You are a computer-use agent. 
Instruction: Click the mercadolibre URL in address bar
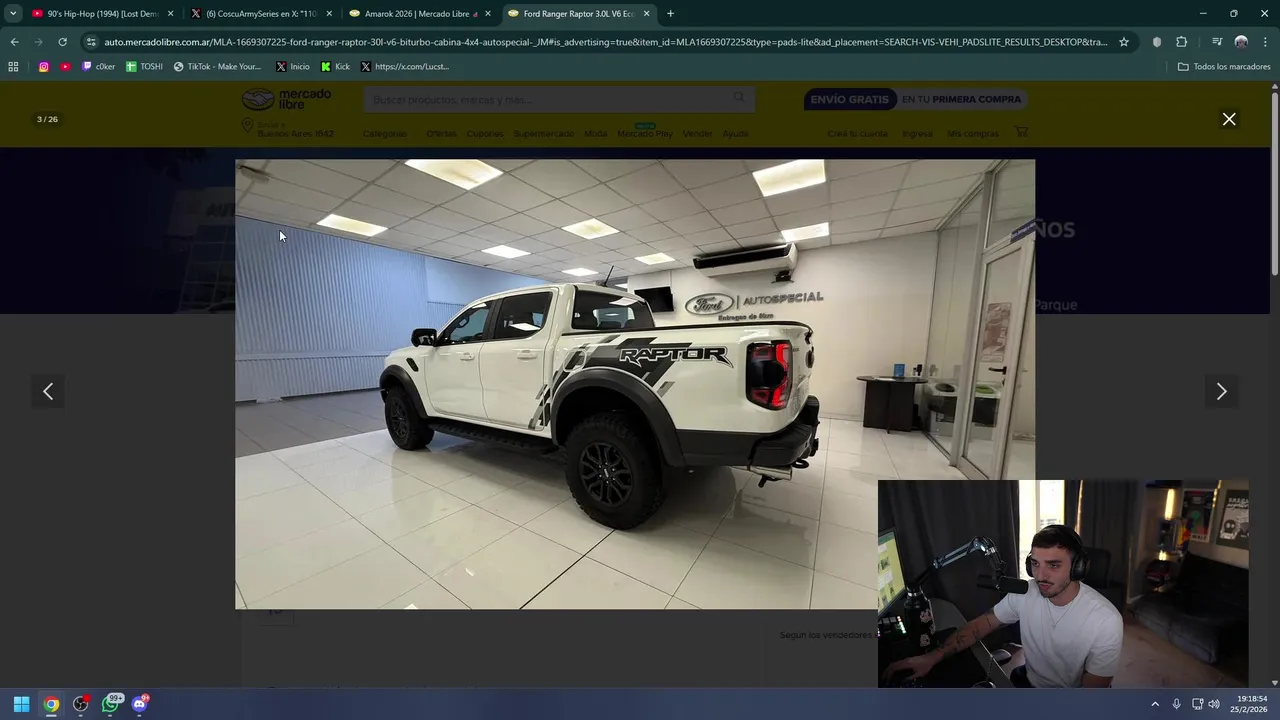(605, 42)
